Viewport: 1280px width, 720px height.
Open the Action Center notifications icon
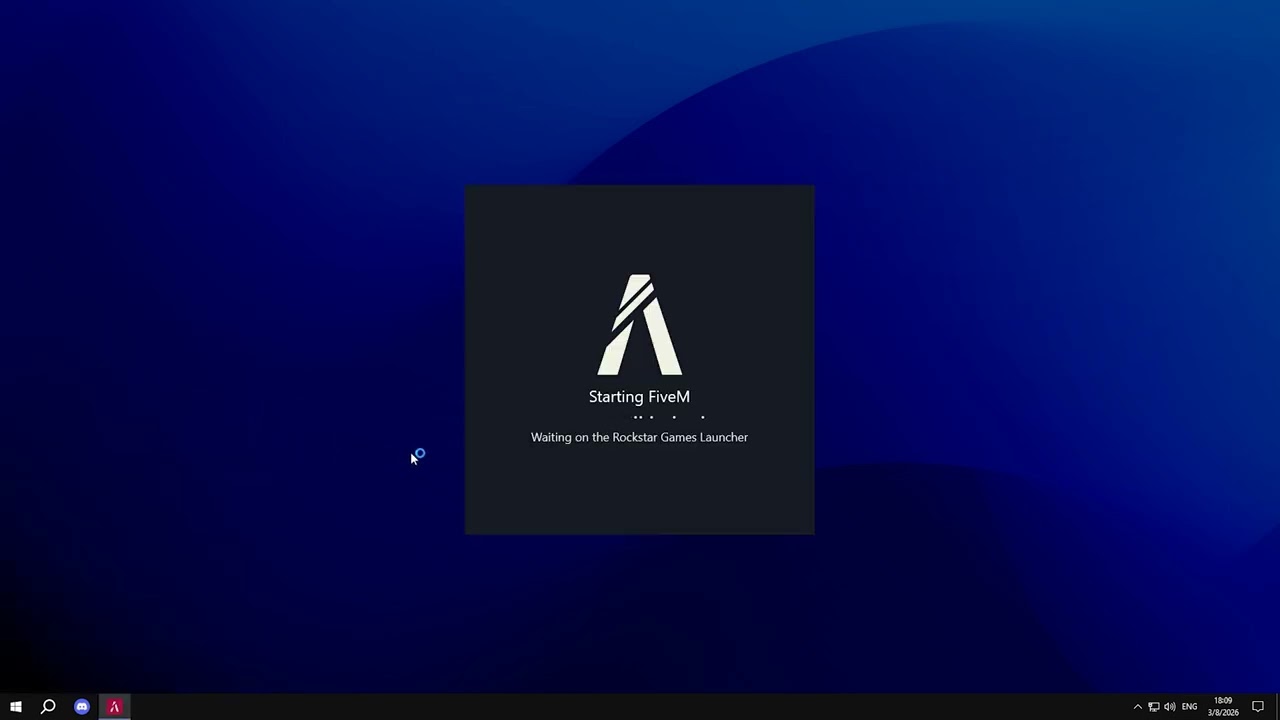[1258, 707]
